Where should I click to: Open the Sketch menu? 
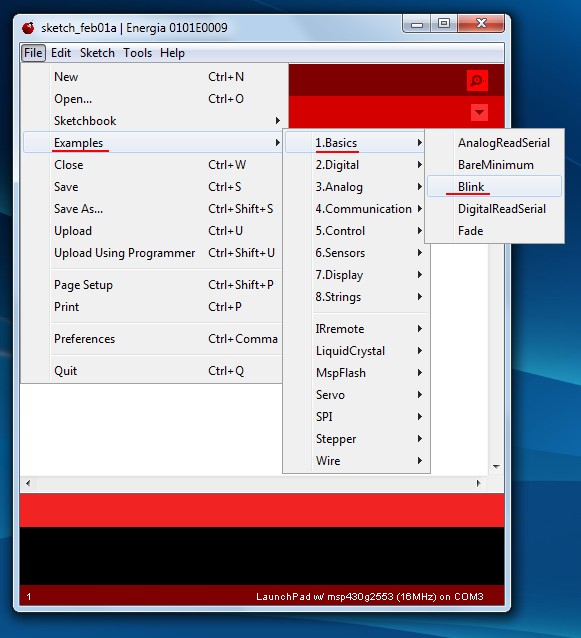coord(97,53)
